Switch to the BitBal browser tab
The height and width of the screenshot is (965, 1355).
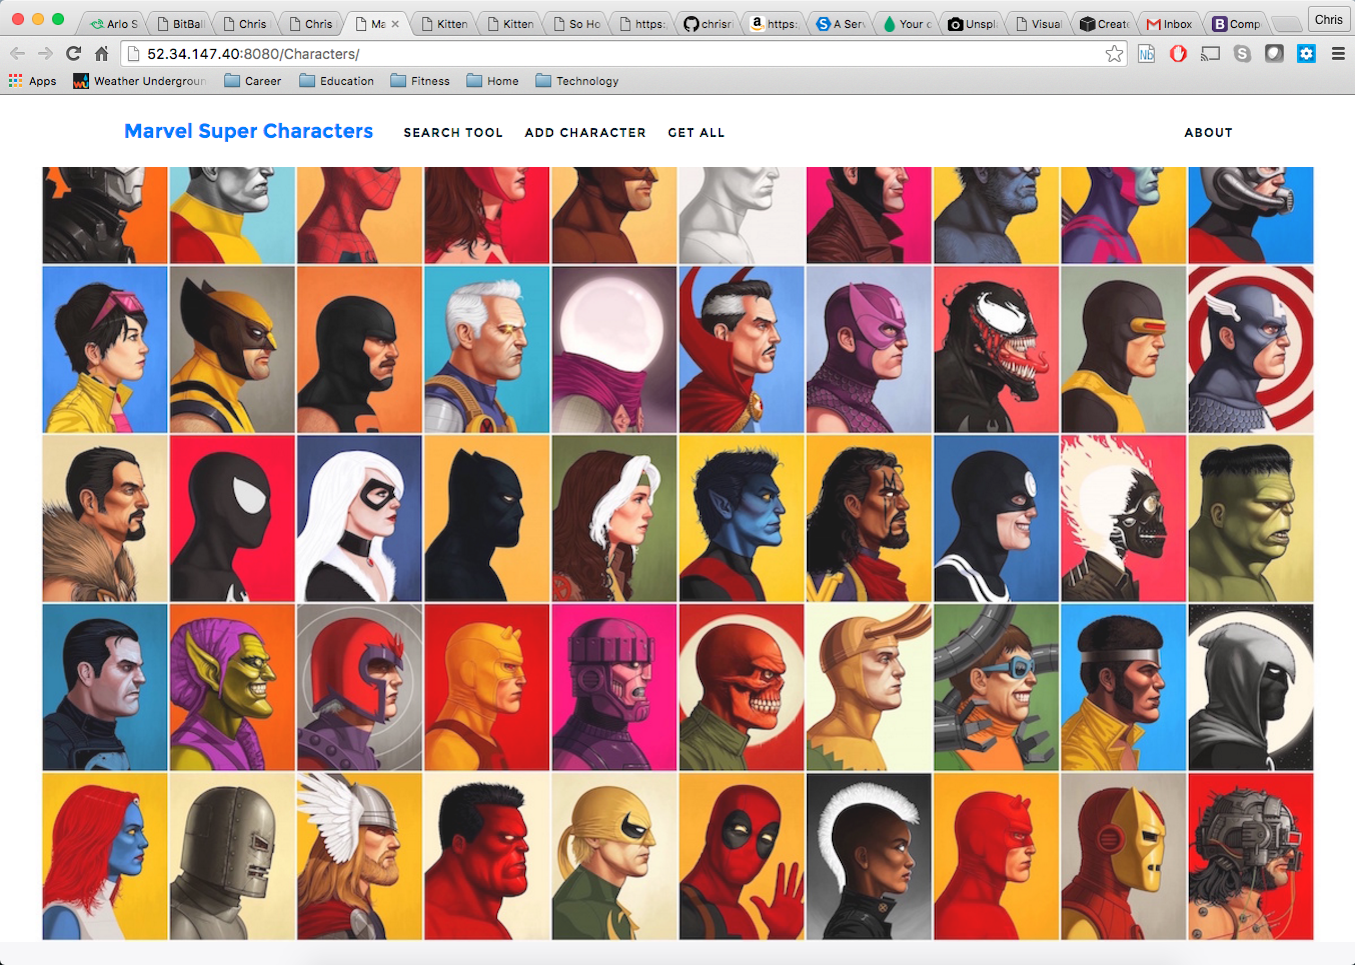pyautogui.click(x=180, y=23)
